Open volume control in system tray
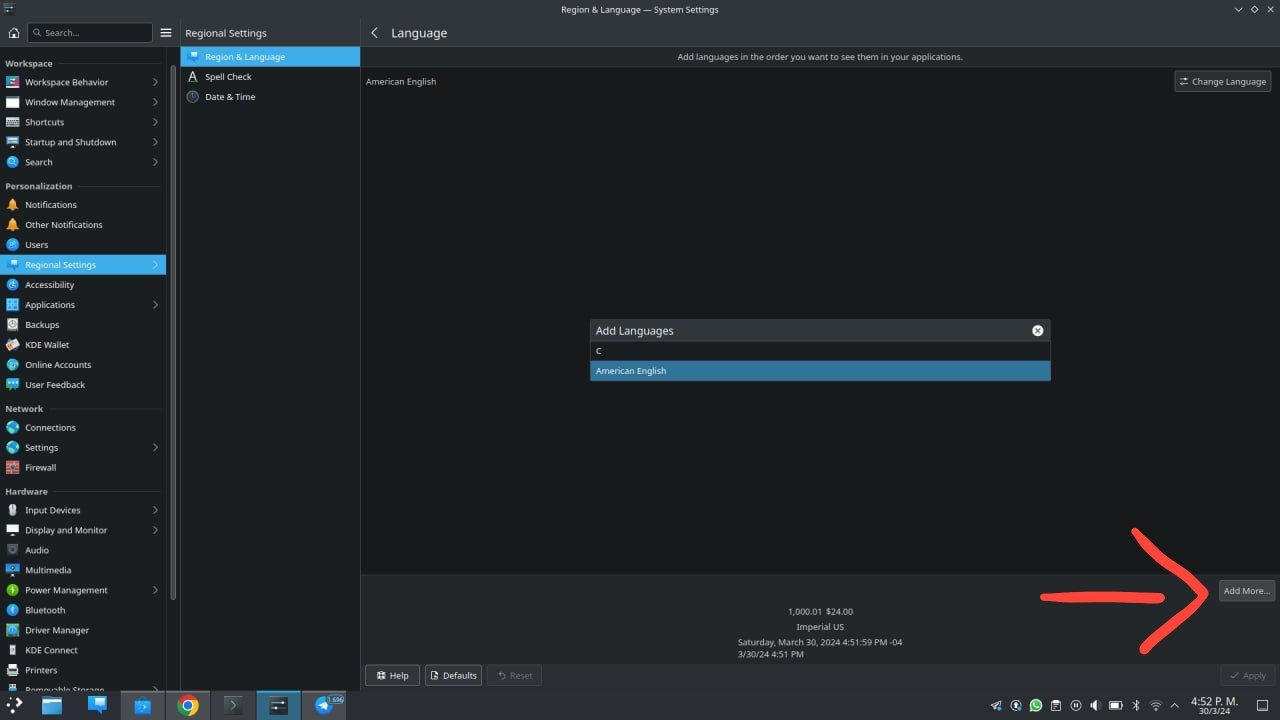1280x720 pixels. coord(1096,705)
